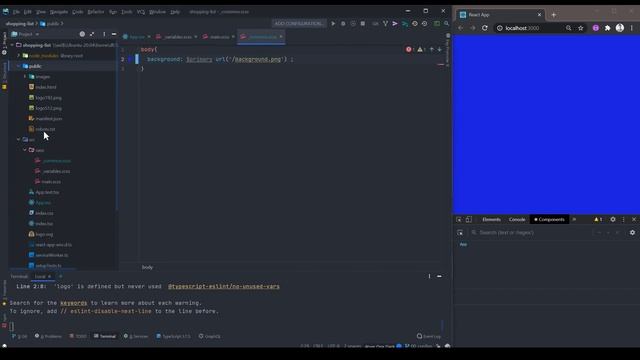Open the Problems tool window tab
Image resolution: width=640 pixels, height=360 pixels.
coord(48,336)
